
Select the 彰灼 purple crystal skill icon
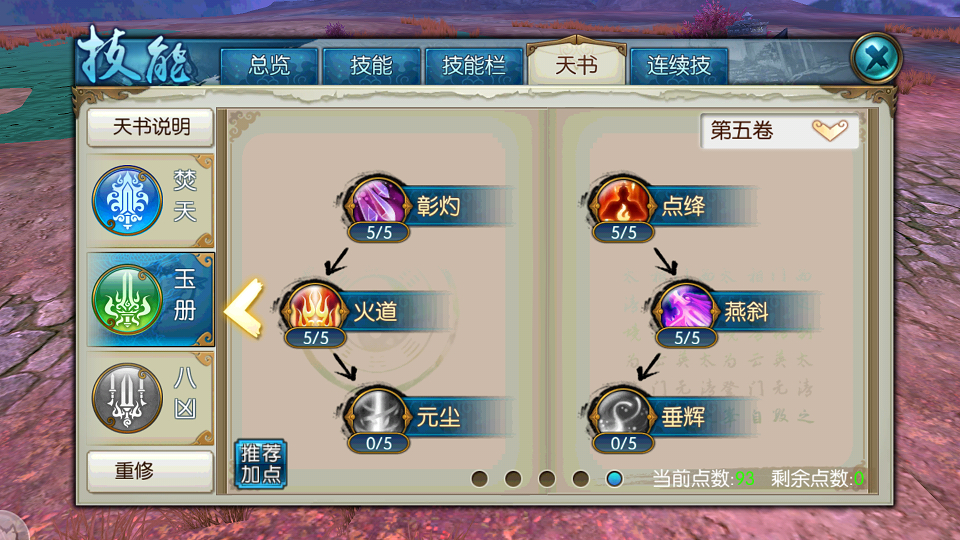(x=378, y=202)
